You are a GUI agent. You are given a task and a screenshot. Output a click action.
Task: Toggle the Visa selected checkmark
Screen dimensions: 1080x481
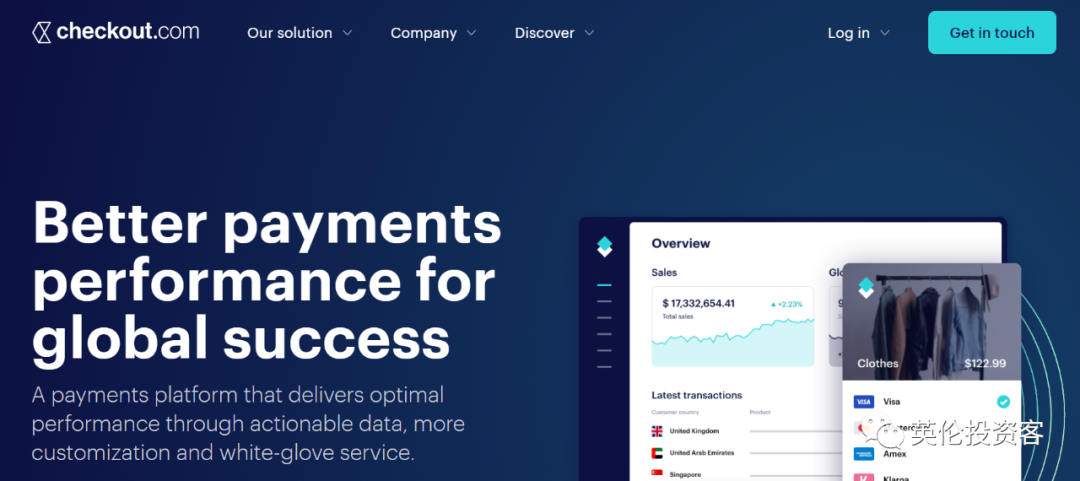[x=1004, y=401]
